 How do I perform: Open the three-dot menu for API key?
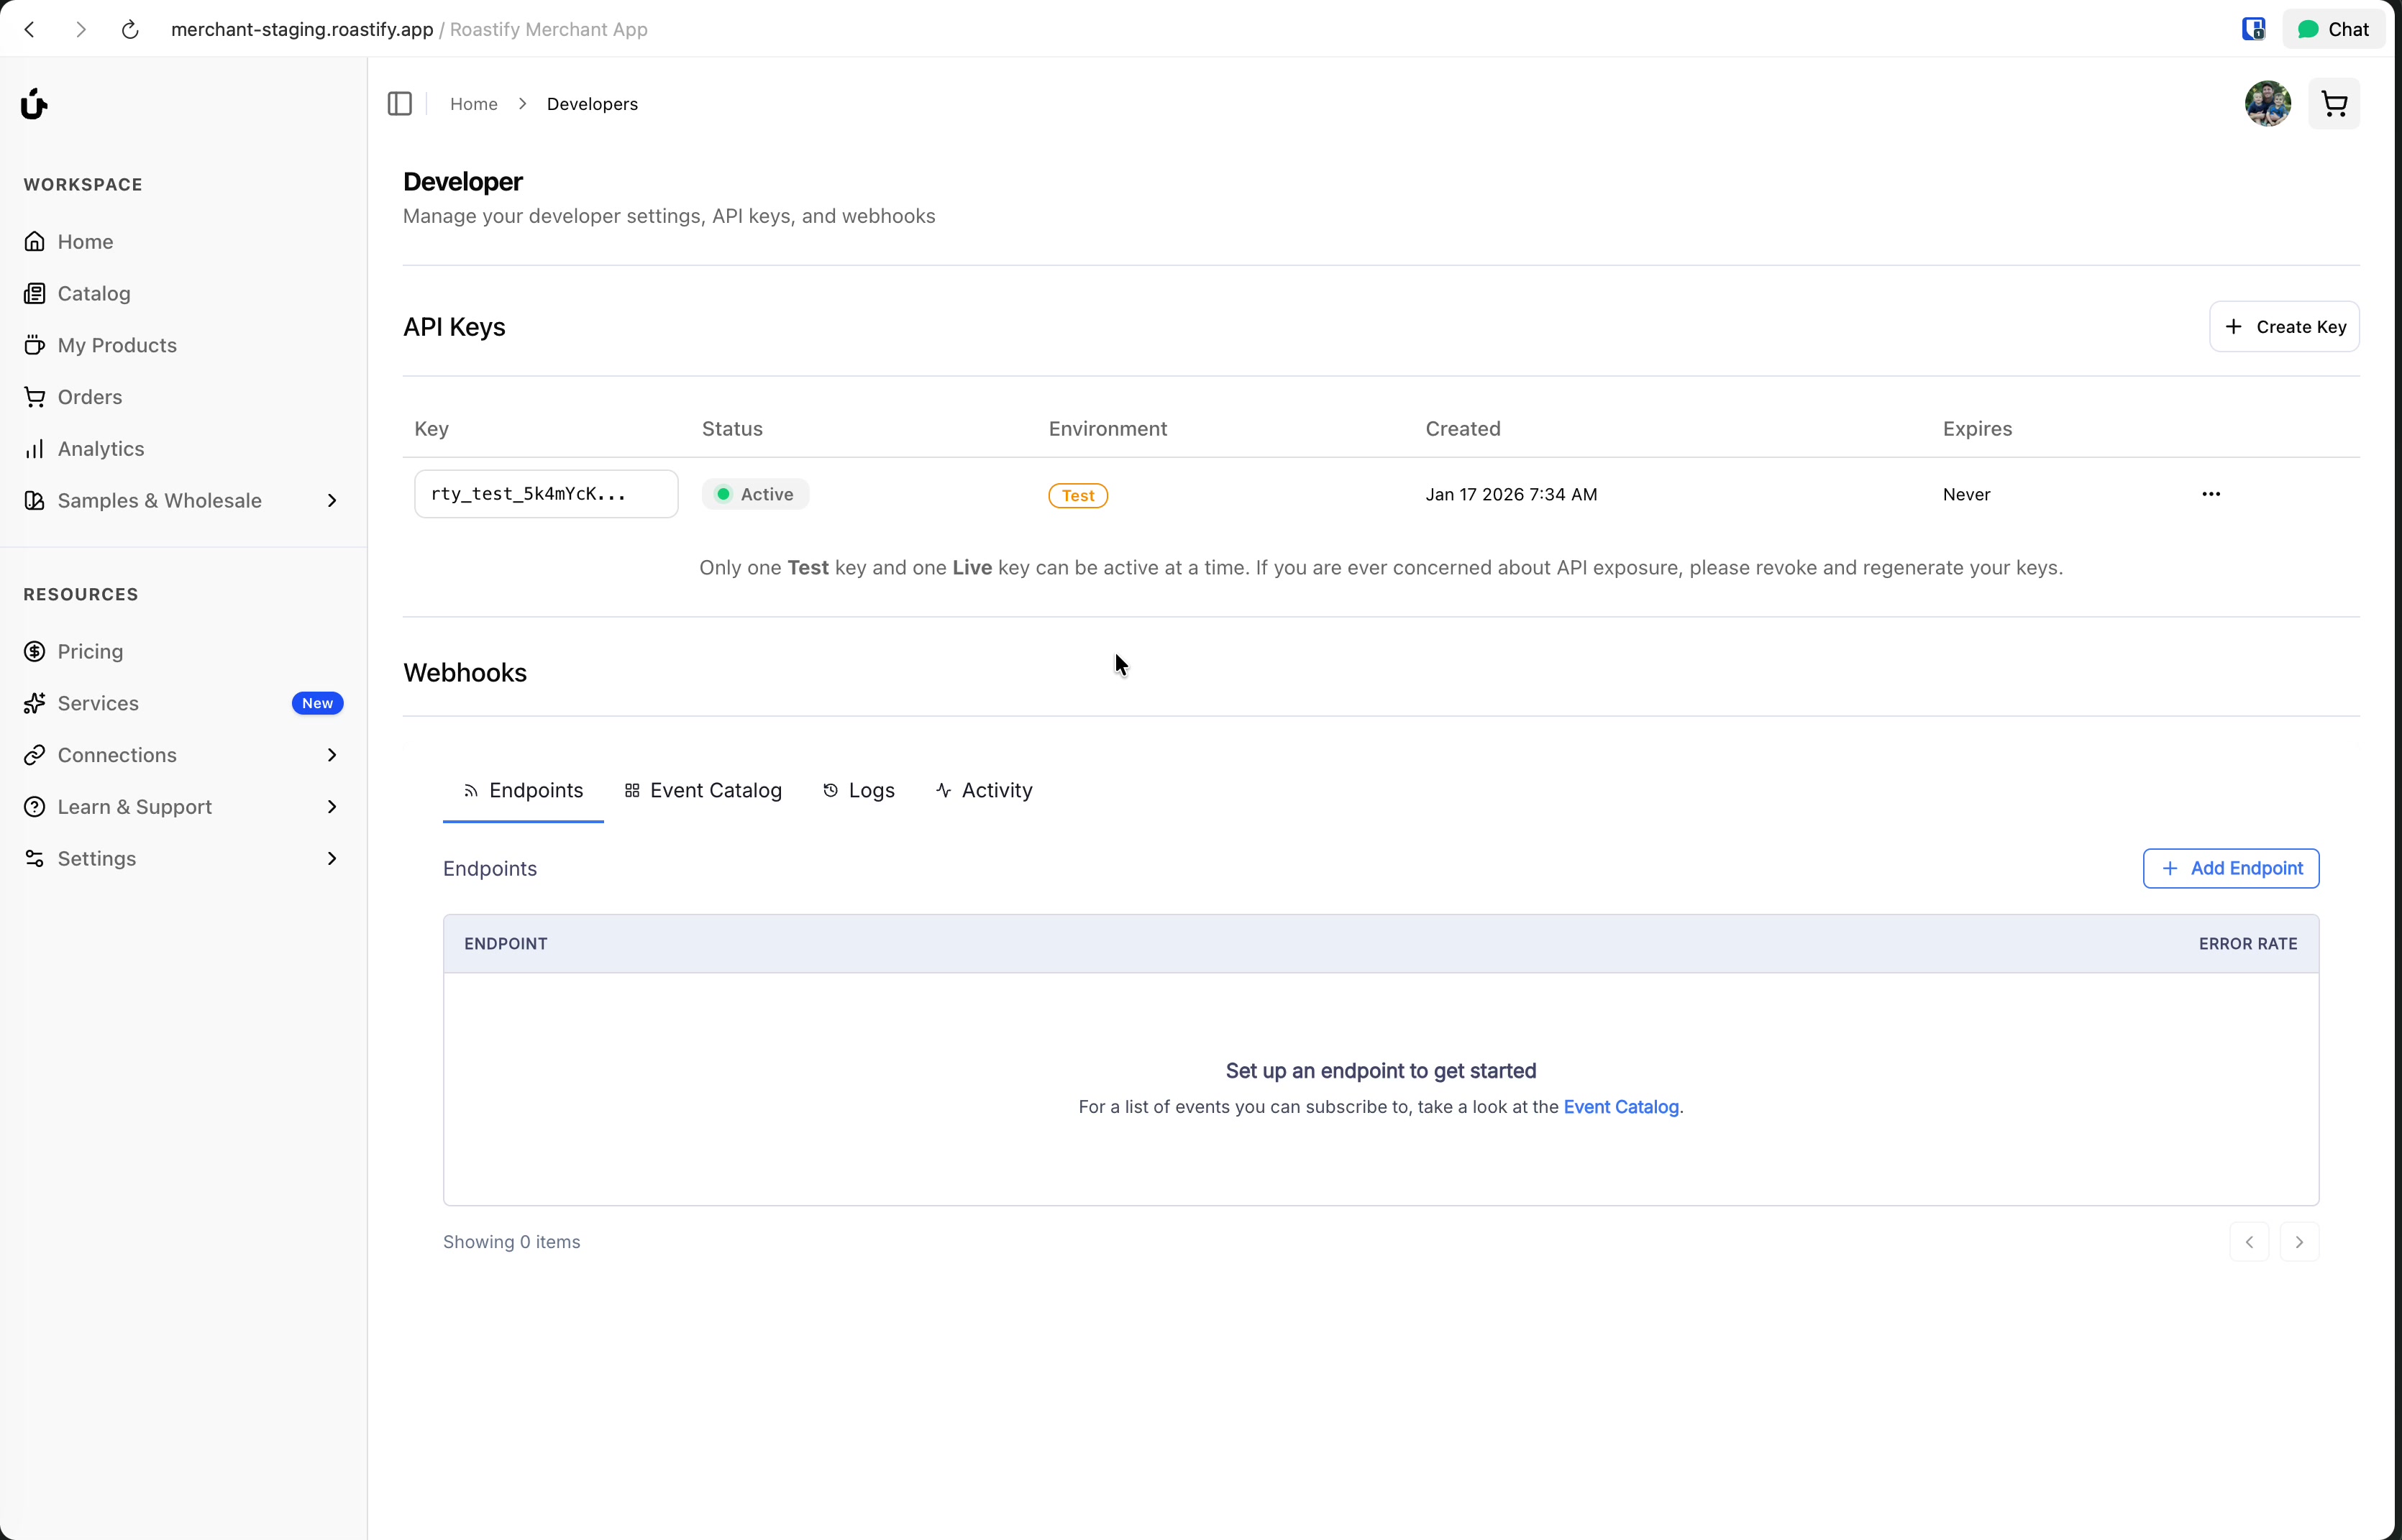tap(2210, 494)
